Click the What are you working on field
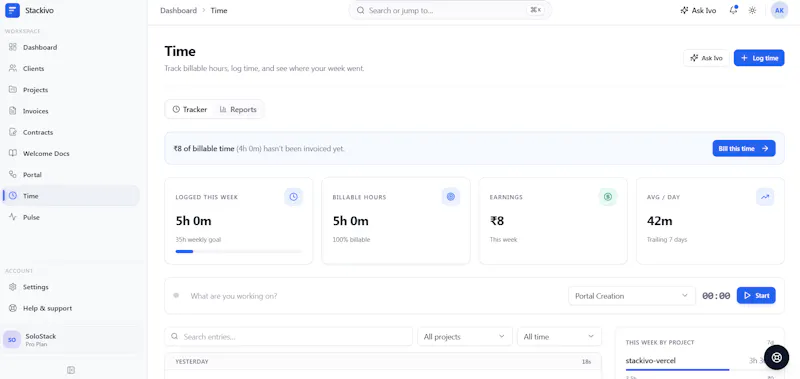 [375, 296]
